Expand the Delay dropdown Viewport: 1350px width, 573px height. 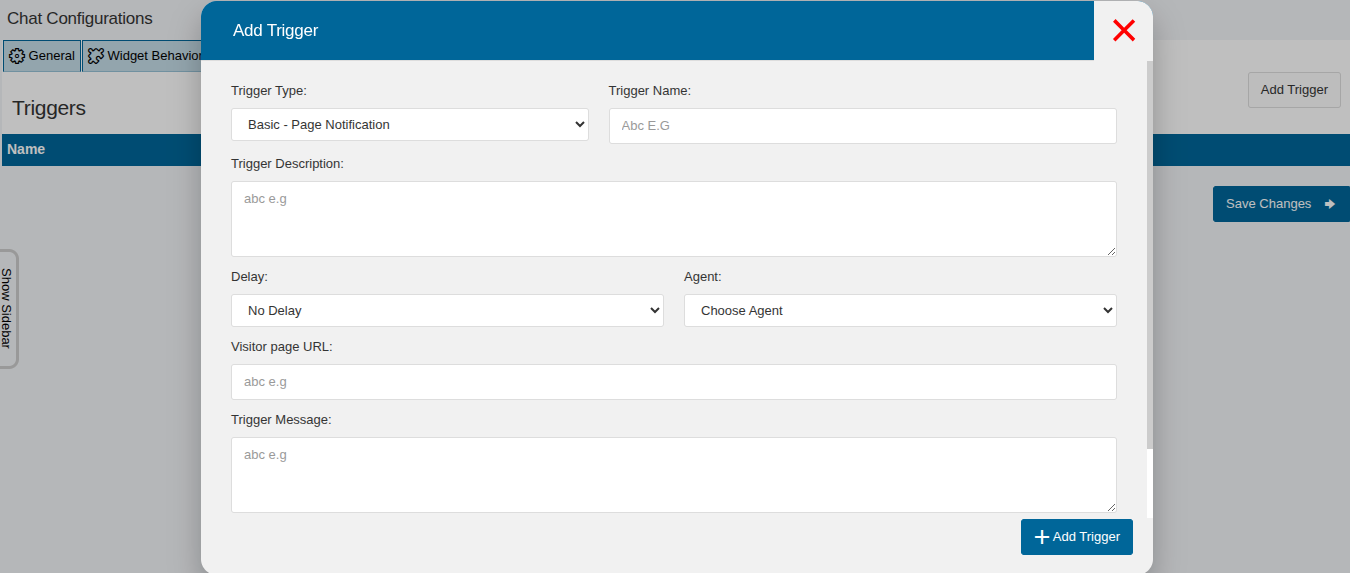click(447, 310)
